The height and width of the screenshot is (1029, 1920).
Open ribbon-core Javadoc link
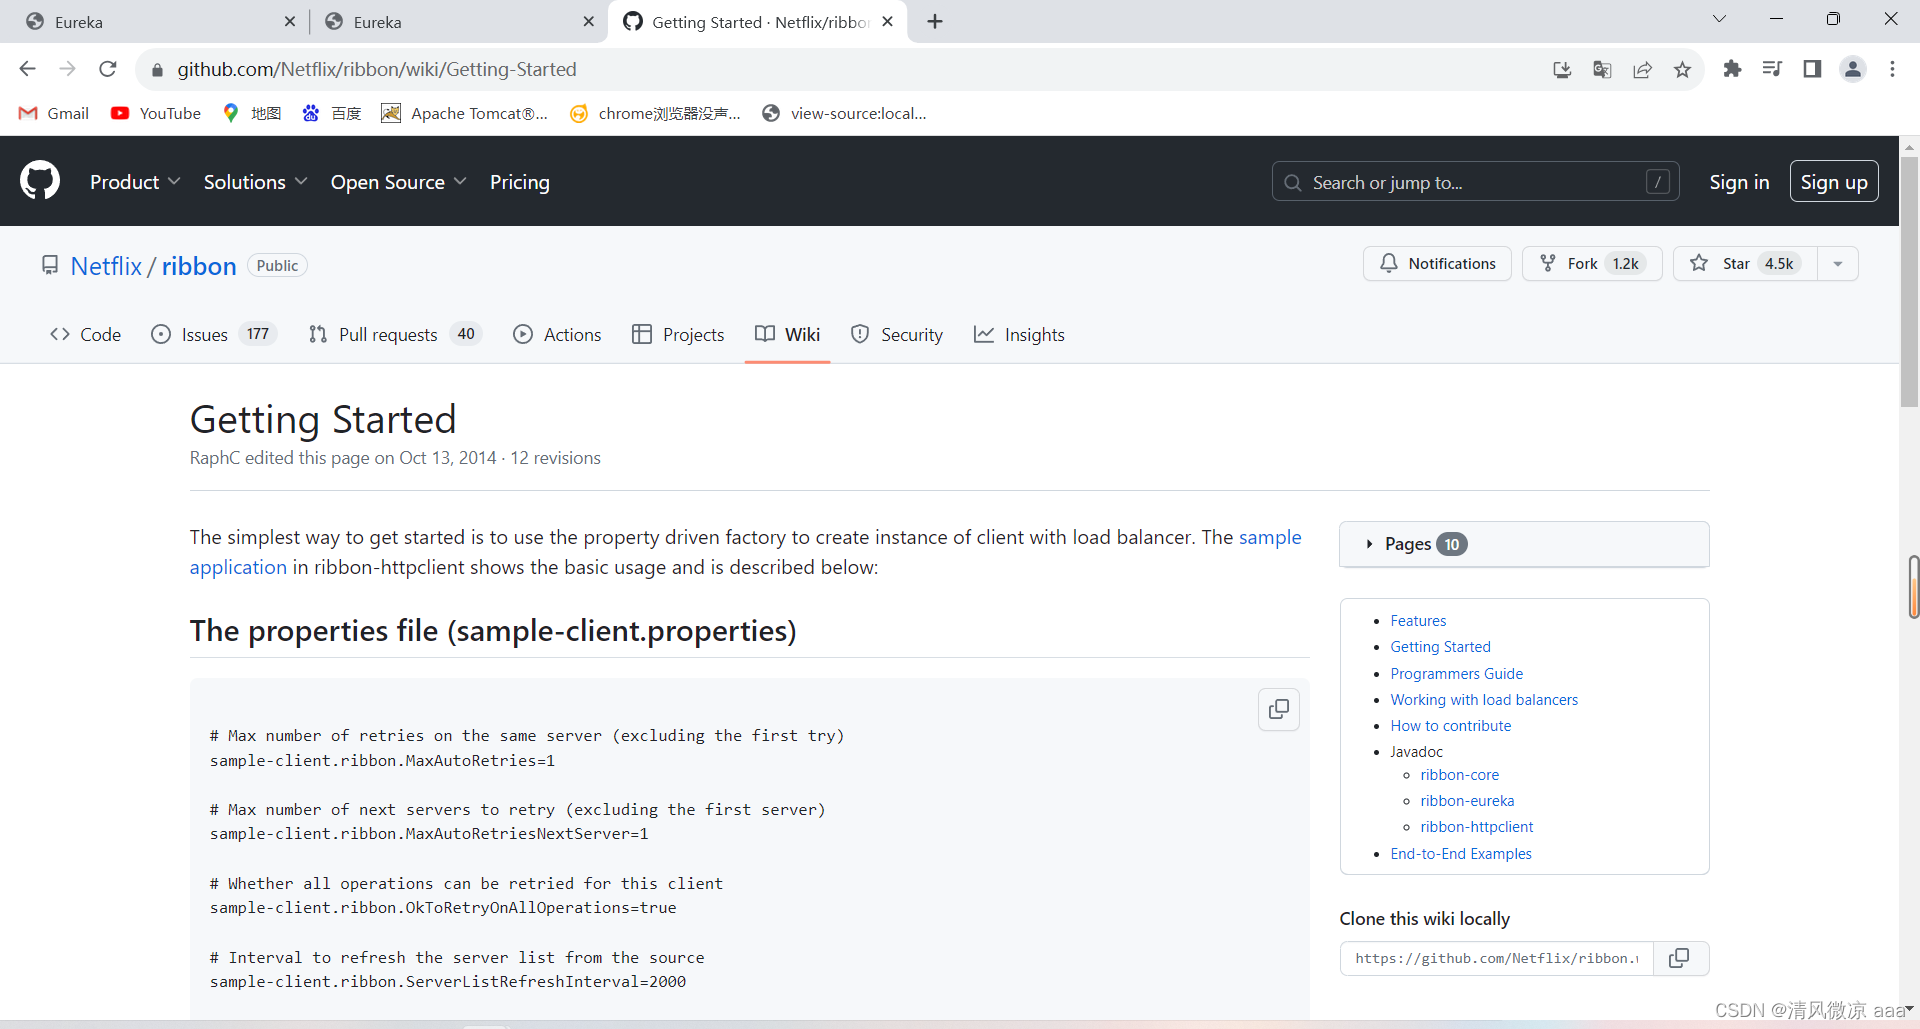1459,775
